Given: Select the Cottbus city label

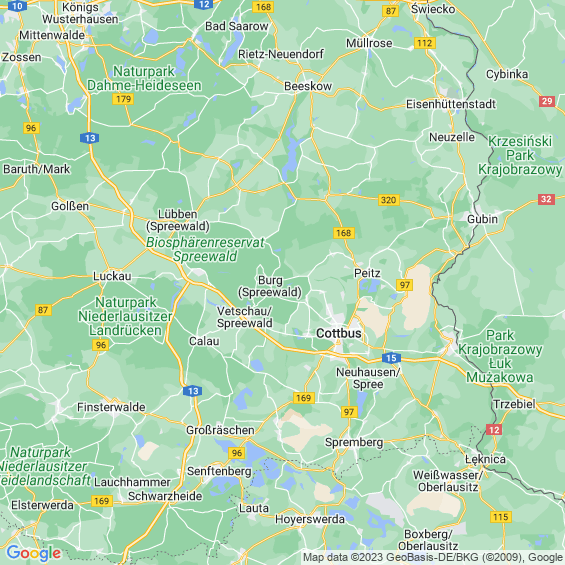Looking at the screenshot, I should (338, 333).
